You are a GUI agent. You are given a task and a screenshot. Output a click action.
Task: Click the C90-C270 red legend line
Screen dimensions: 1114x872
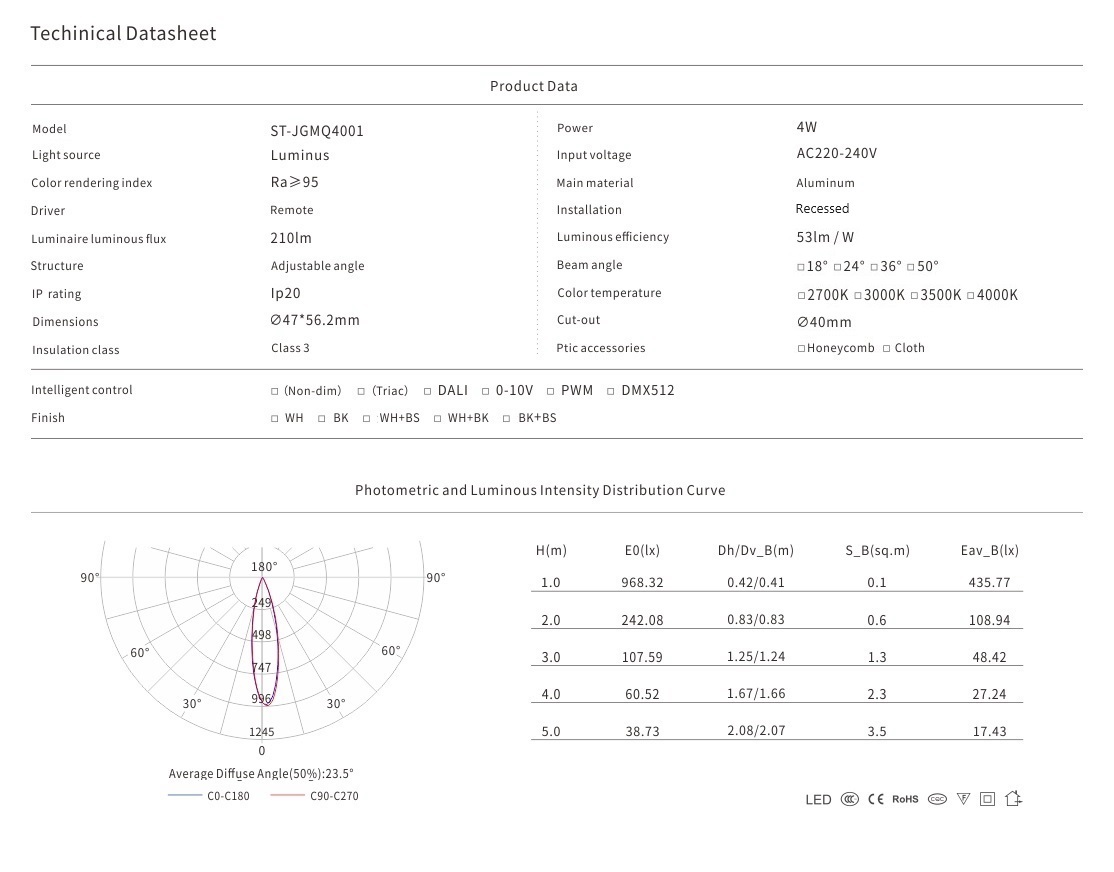coord(288,796)
